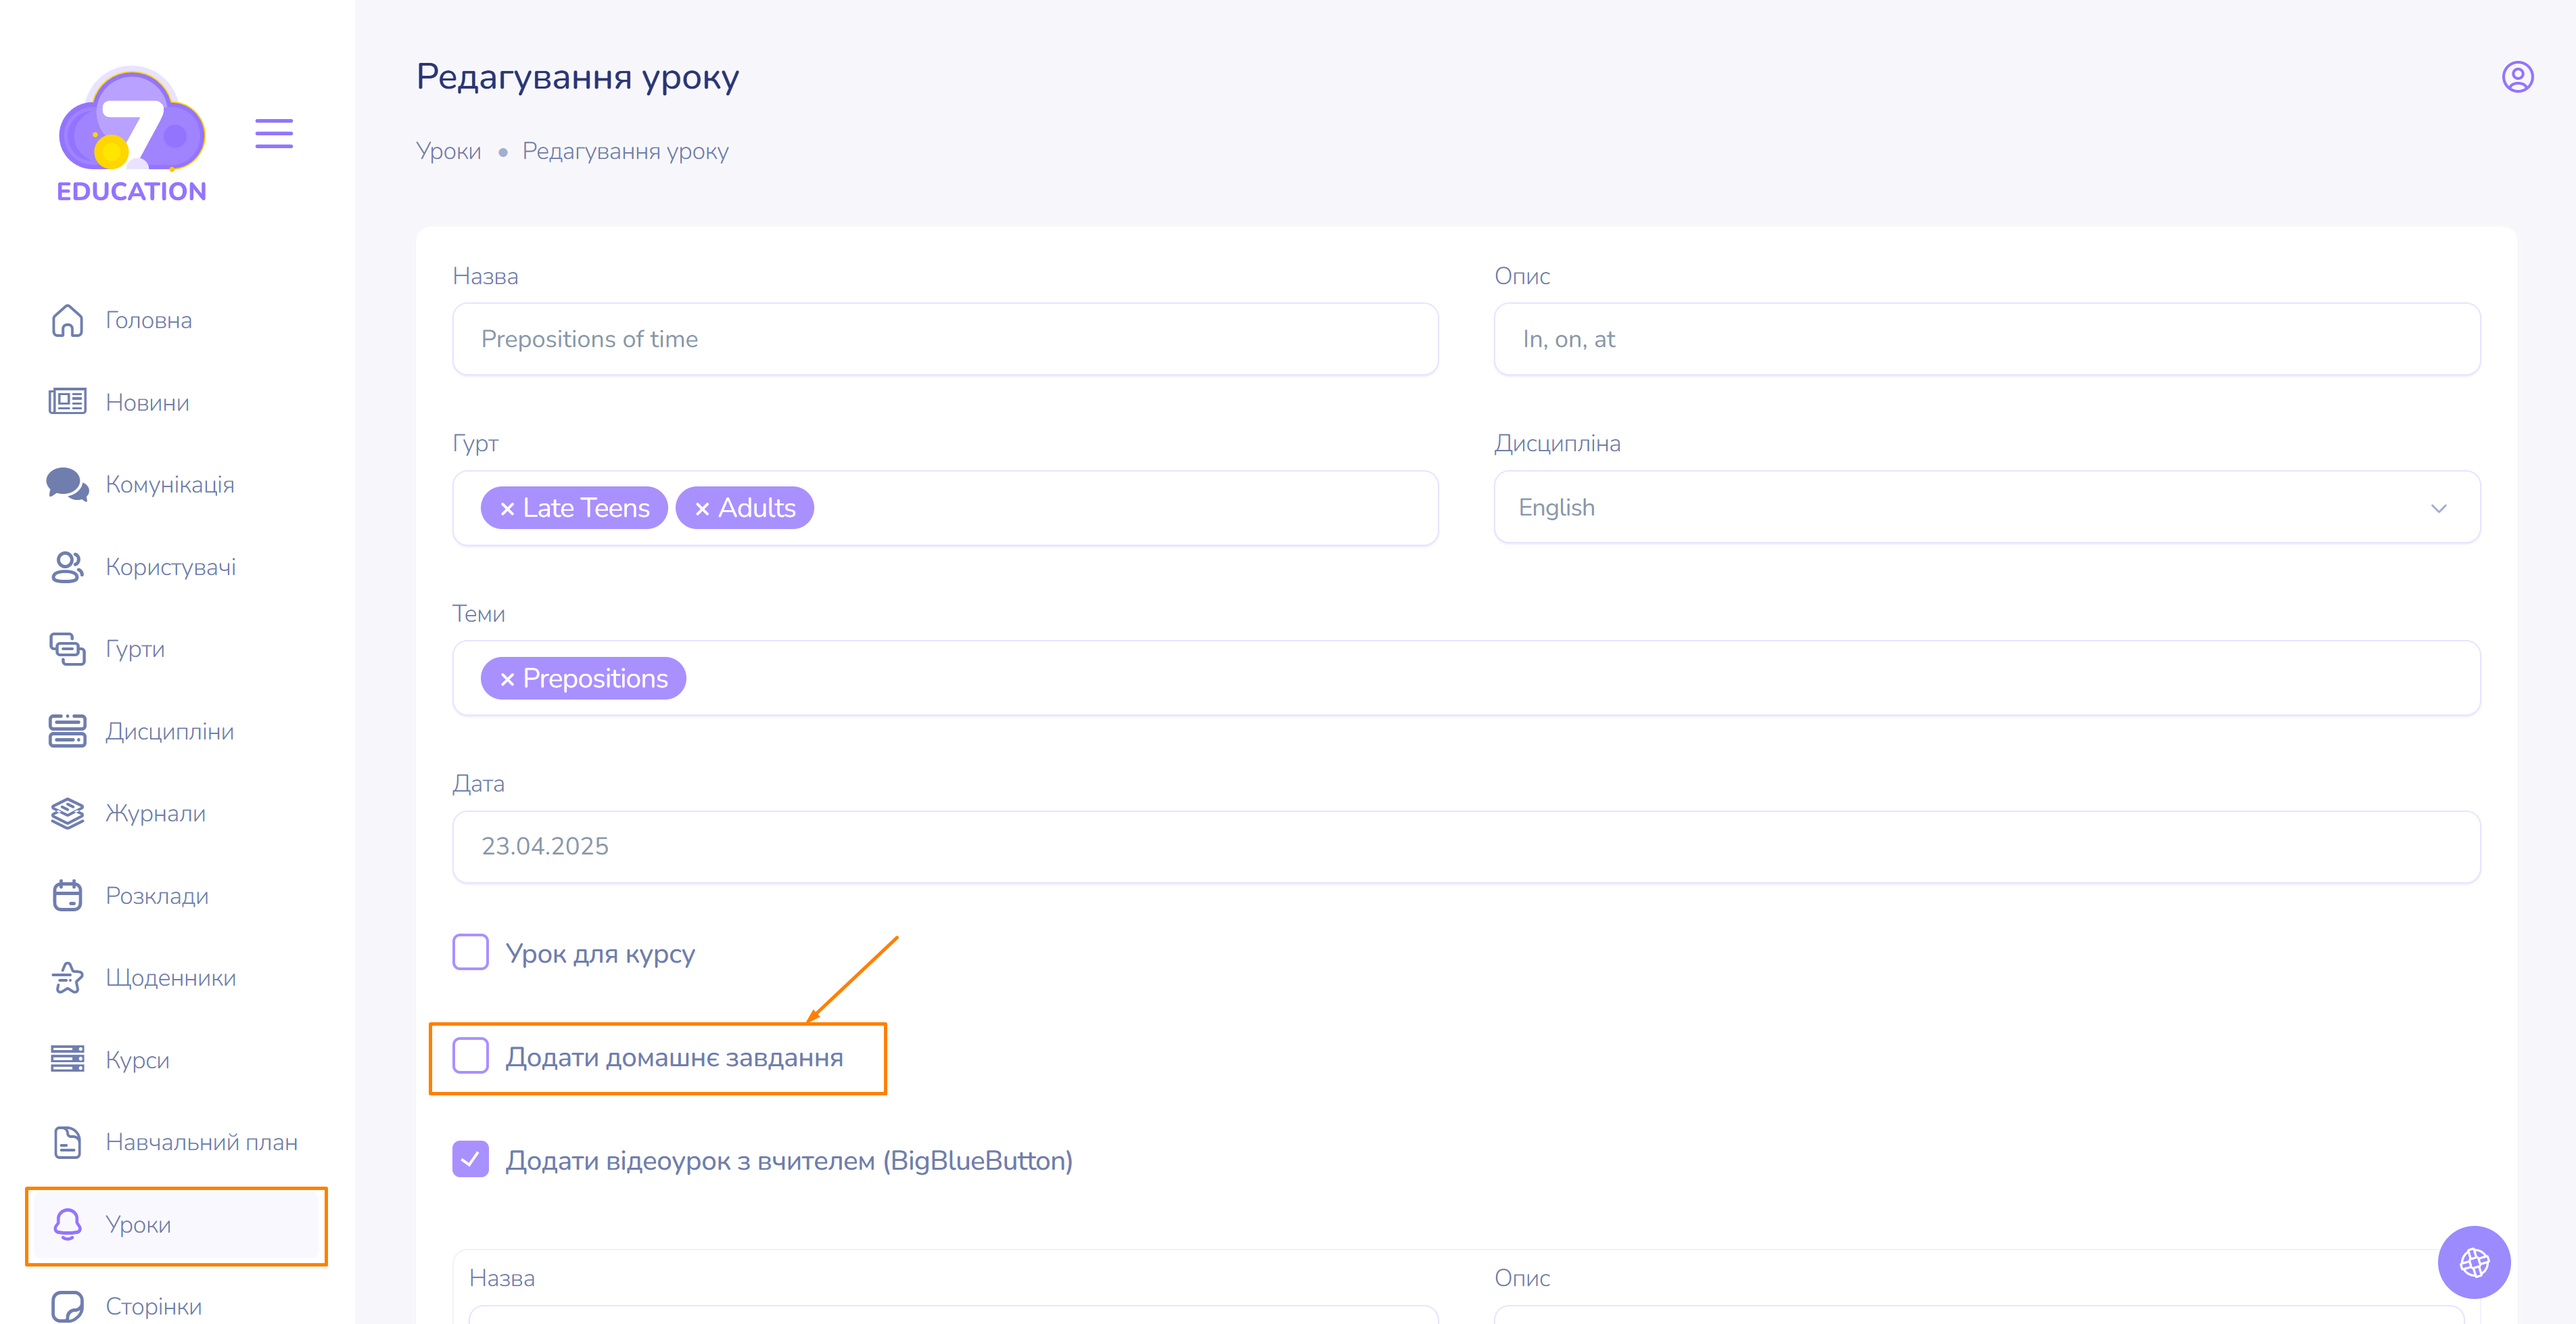Click the Головна home icon
This screenshot has height=1324, width=2576.
67,320
